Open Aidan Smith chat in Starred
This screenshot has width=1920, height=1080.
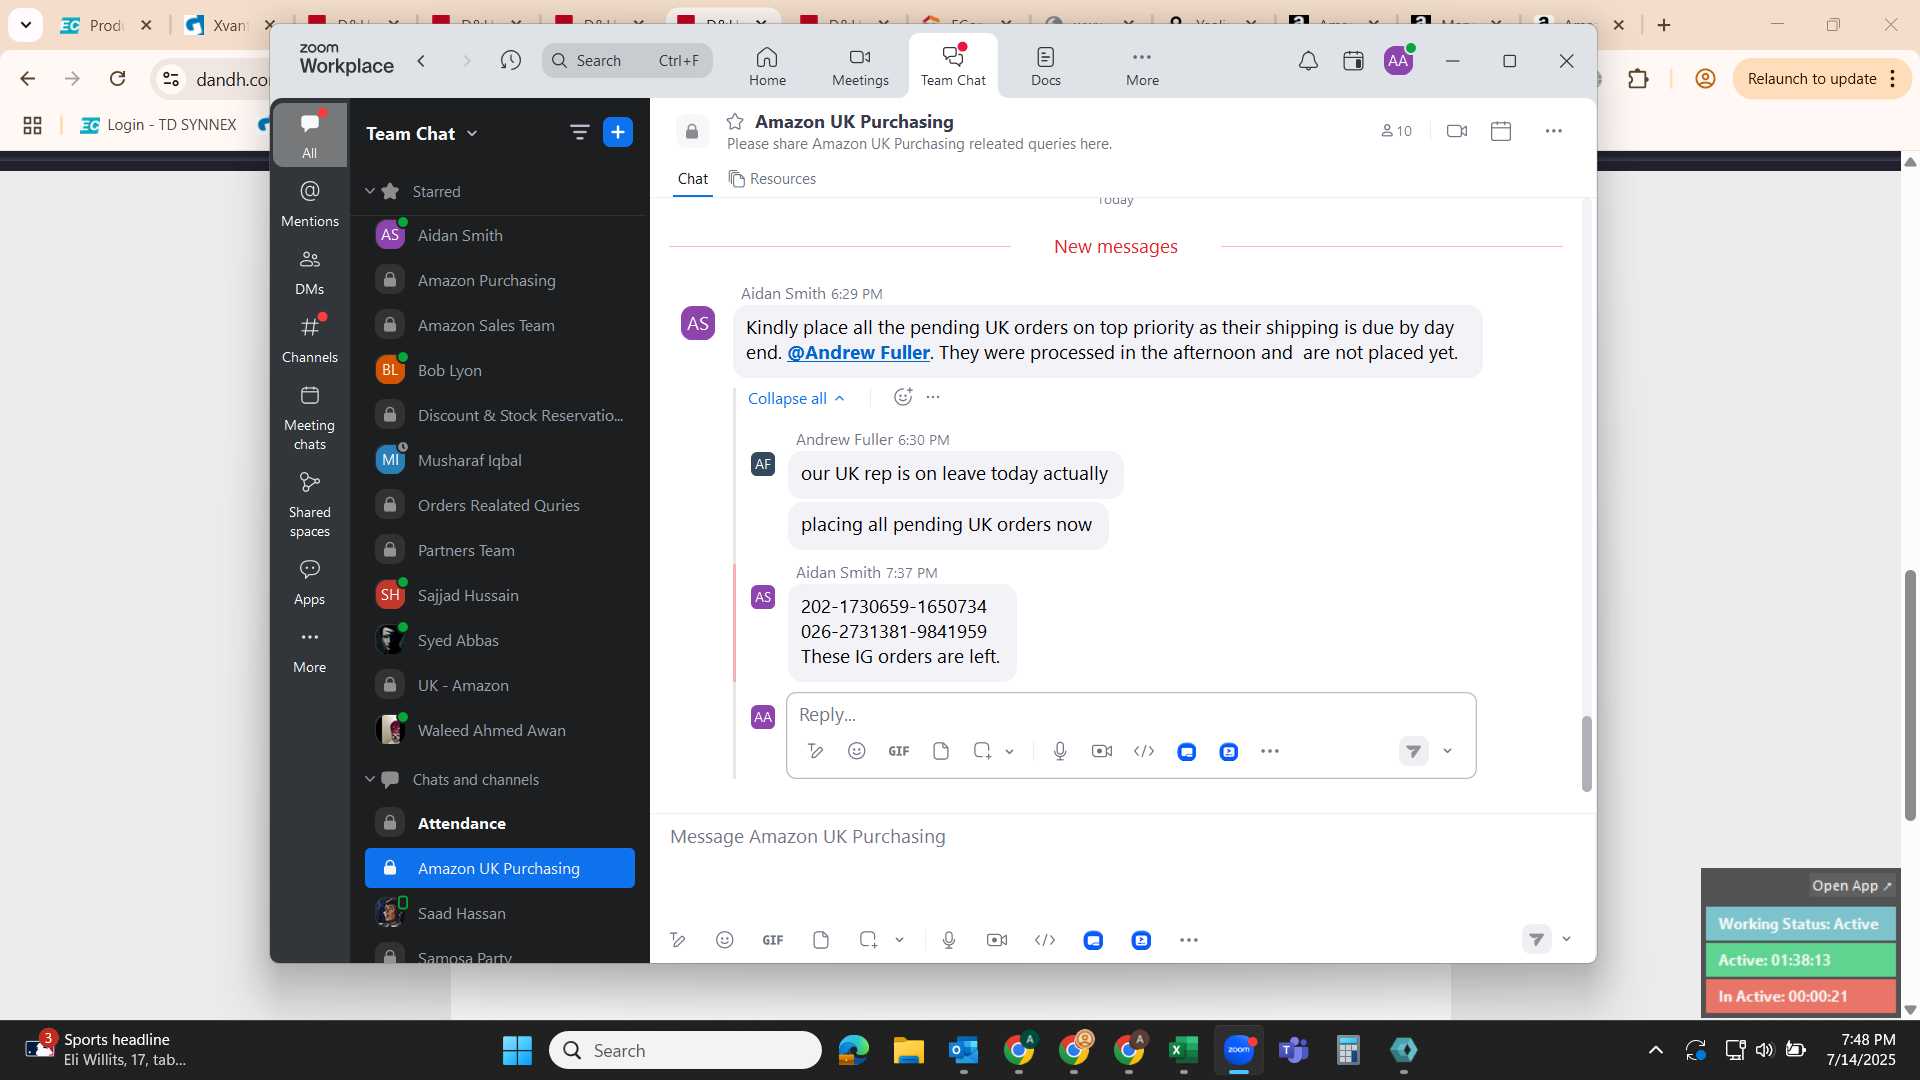pyautogui.click(x=500, y=235)
